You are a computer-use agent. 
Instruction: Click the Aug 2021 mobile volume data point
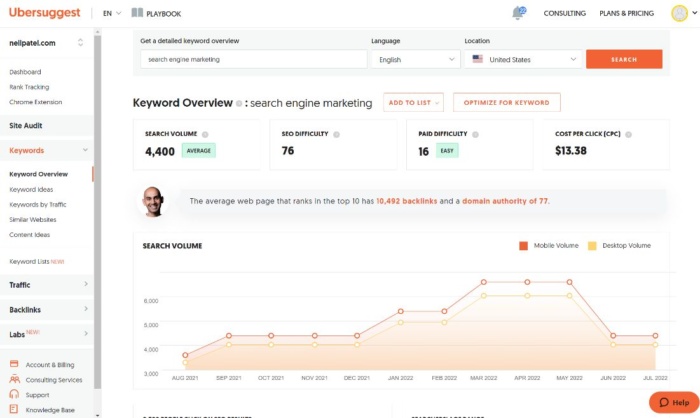[x=185, y=355]
